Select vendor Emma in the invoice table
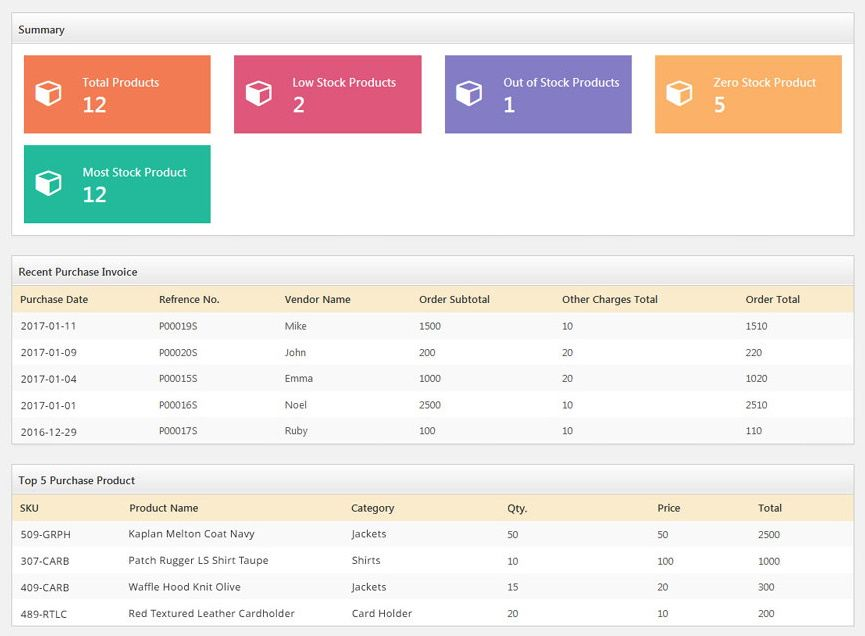 click(298, 378)
